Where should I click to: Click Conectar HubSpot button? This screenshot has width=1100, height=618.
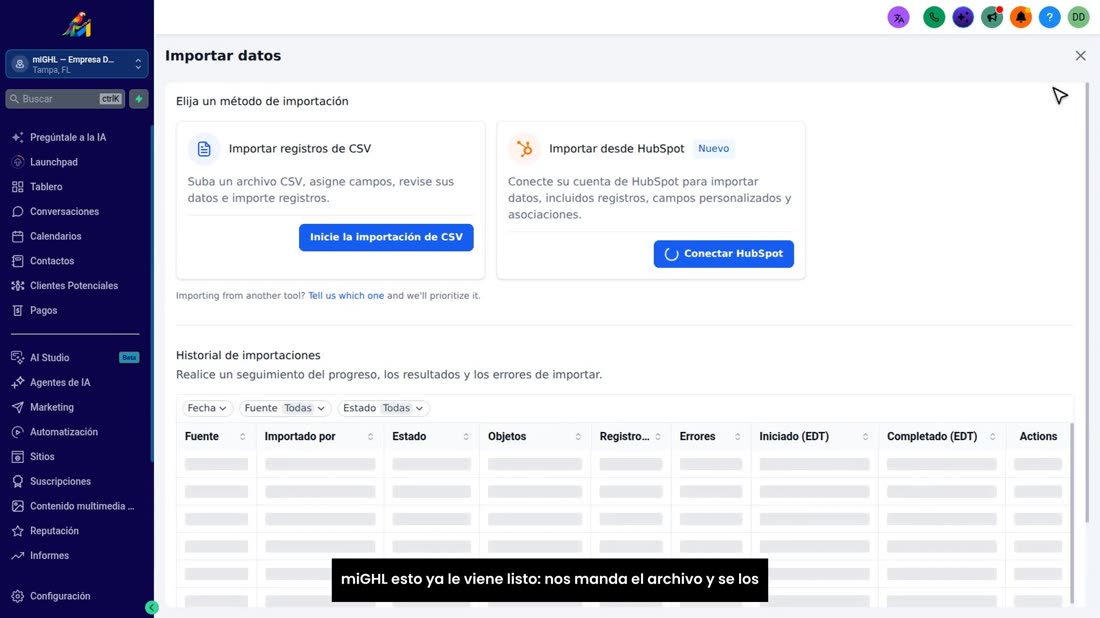pos(723,254)
